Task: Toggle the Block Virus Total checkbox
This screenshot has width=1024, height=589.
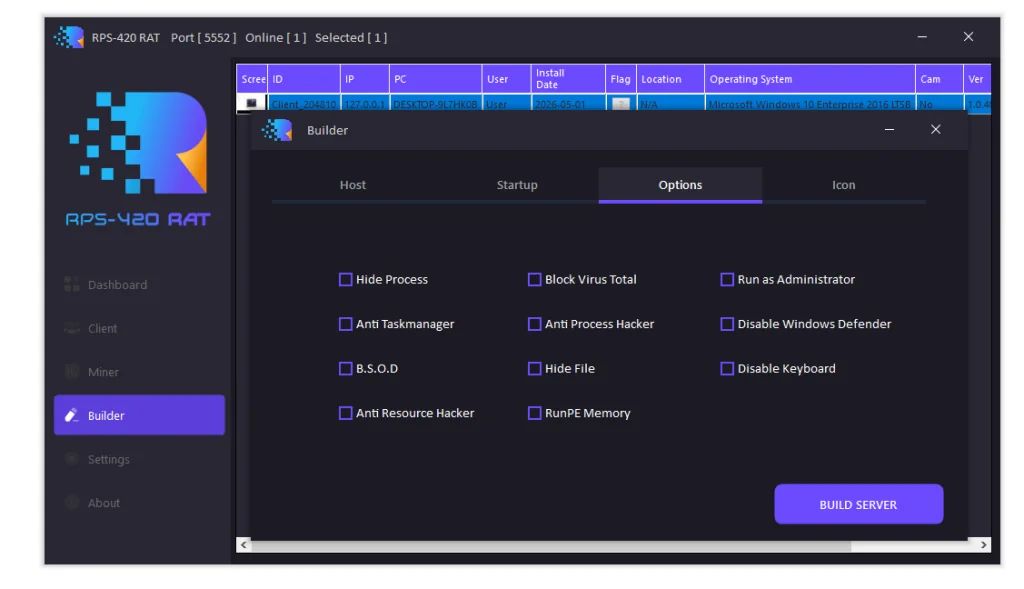Action: pos(534,279)
